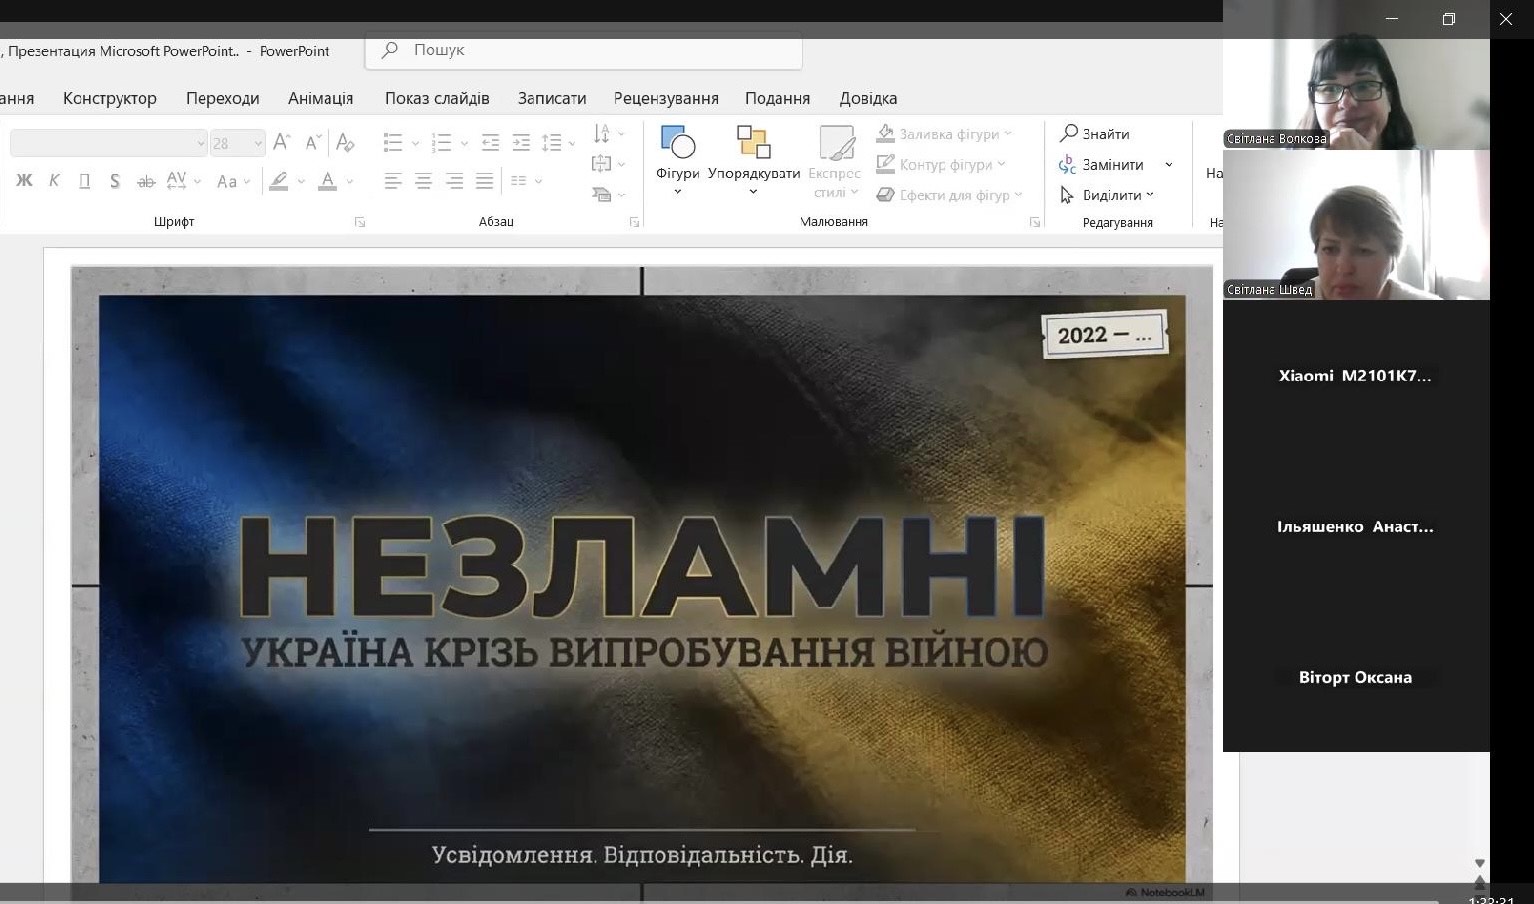This screenshot has height=904, width=1534.
Task: Click the Знайти find button
Action: 1095,134
